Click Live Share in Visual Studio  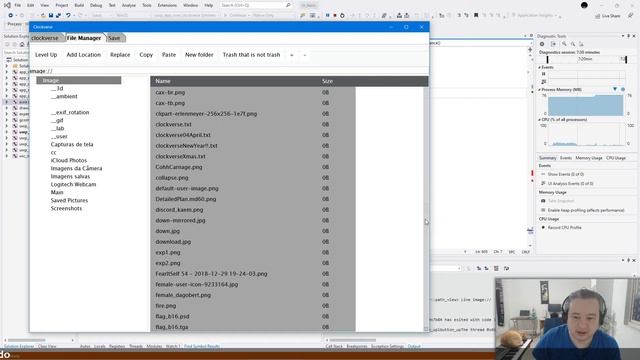(608, 16)
